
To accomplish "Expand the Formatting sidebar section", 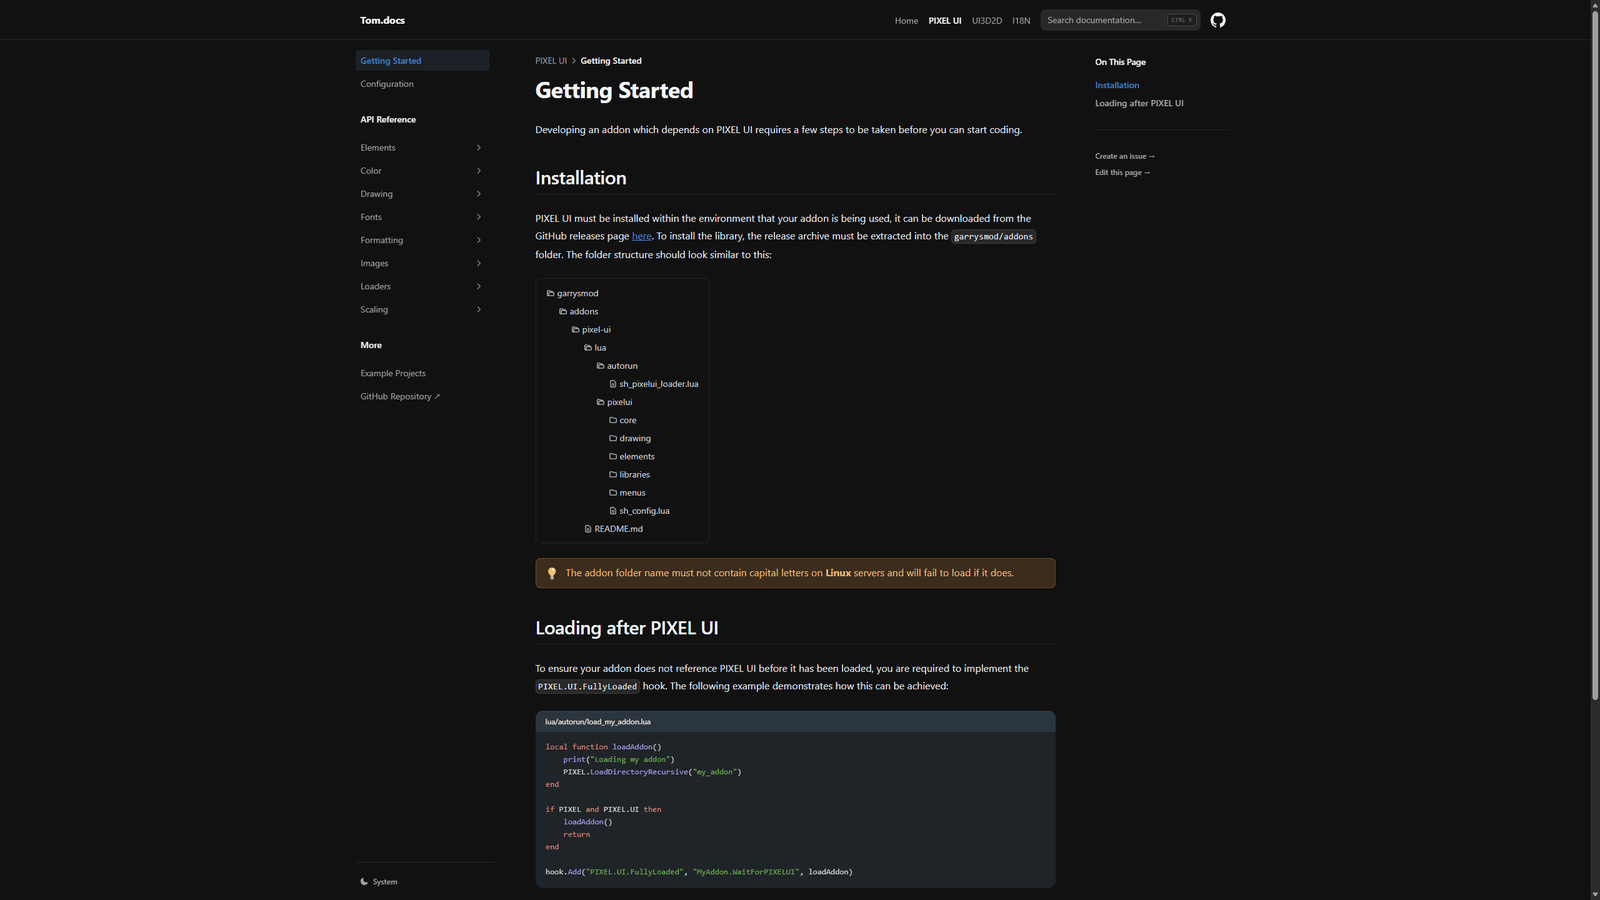I will pyautogui.click(x=422, y=240).
